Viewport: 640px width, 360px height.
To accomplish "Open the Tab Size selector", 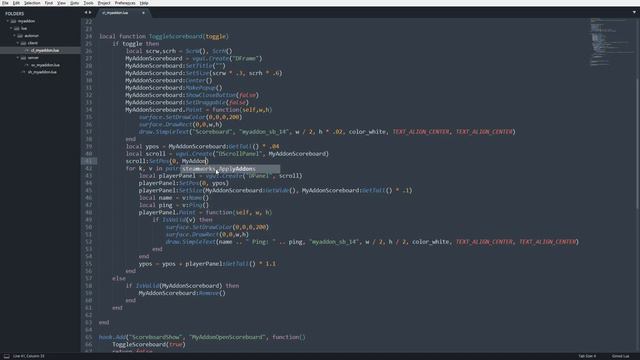I will point(587,356).
